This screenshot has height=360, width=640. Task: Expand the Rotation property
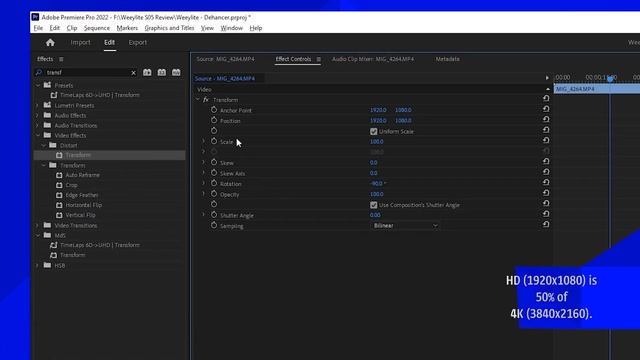click(x=204, y=183)
